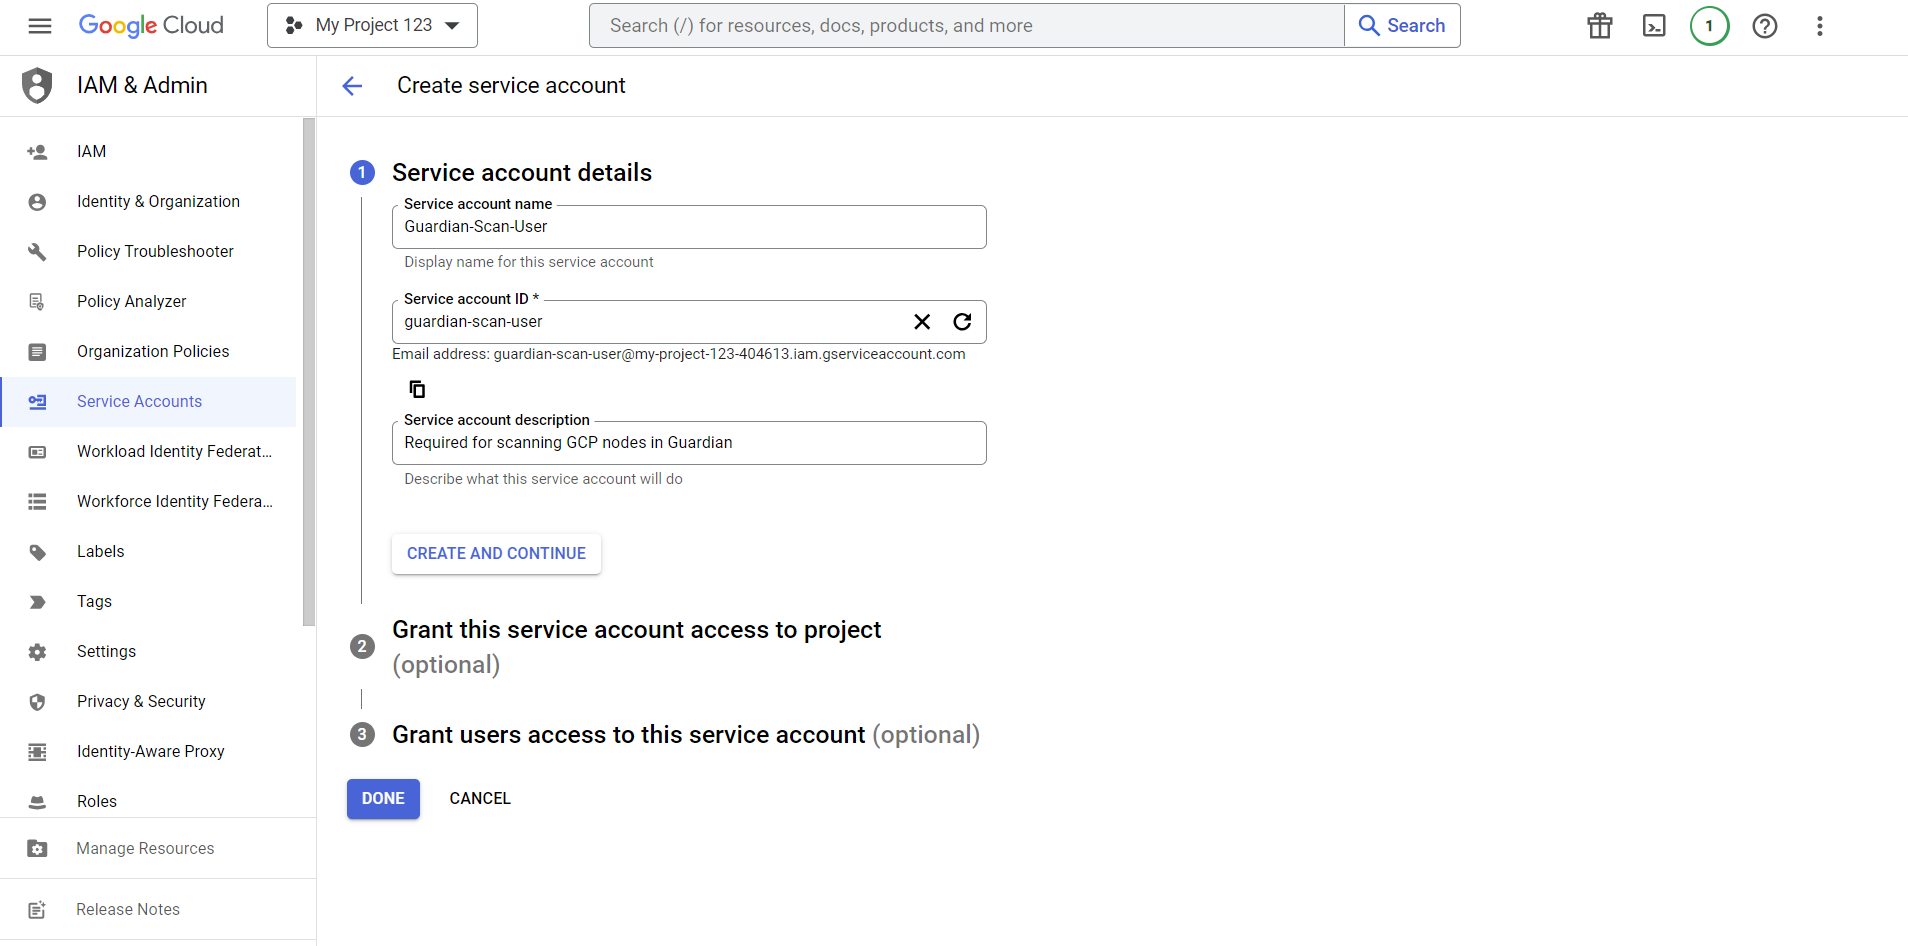The height and width of the screenshot is (946, 1908).
Task: Click the Release Notes icon
Action: pos(37,910)
